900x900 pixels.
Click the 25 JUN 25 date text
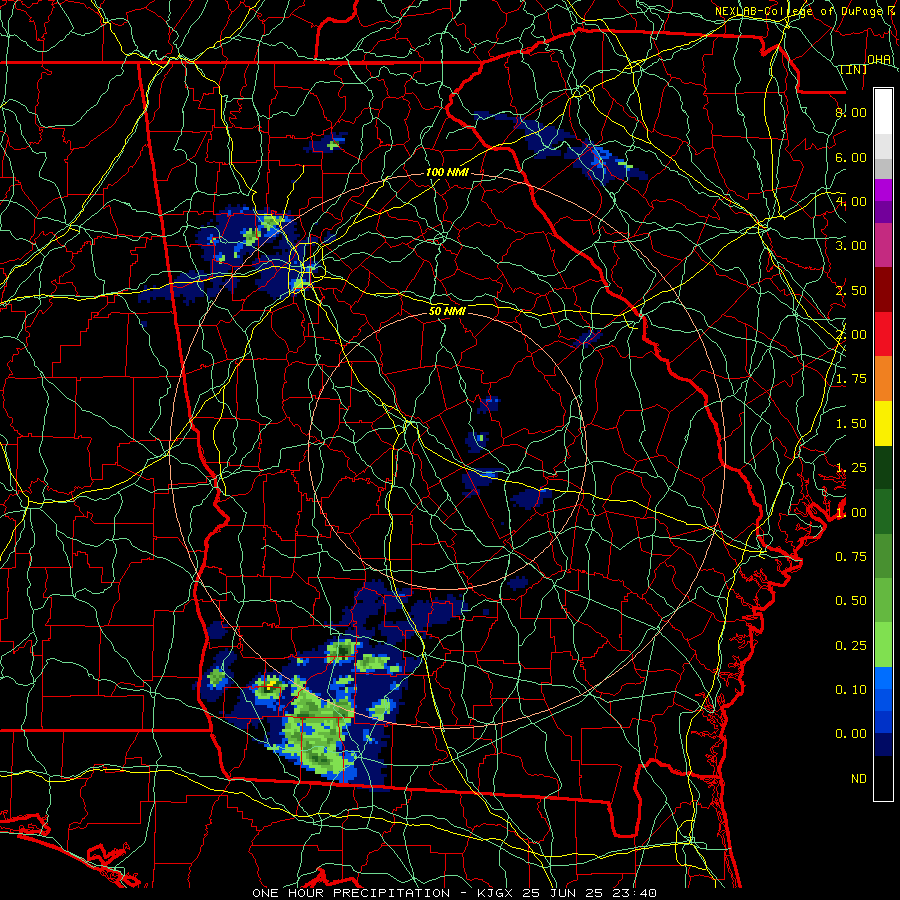[x=562, y=893]
